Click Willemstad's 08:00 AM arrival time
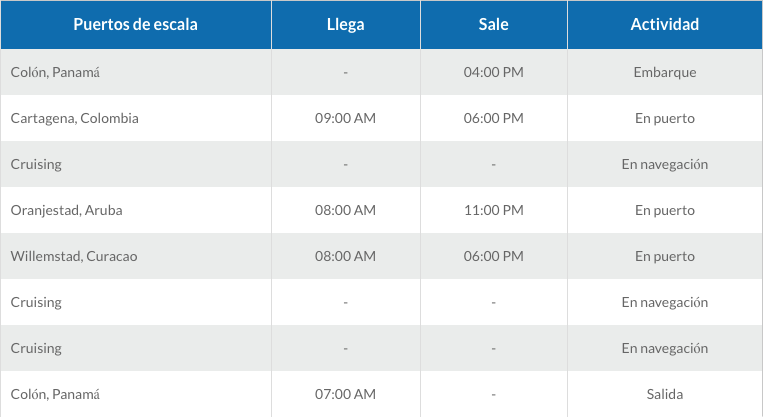The width and height of the screenshot is (763, 417). tap(345, 256)
